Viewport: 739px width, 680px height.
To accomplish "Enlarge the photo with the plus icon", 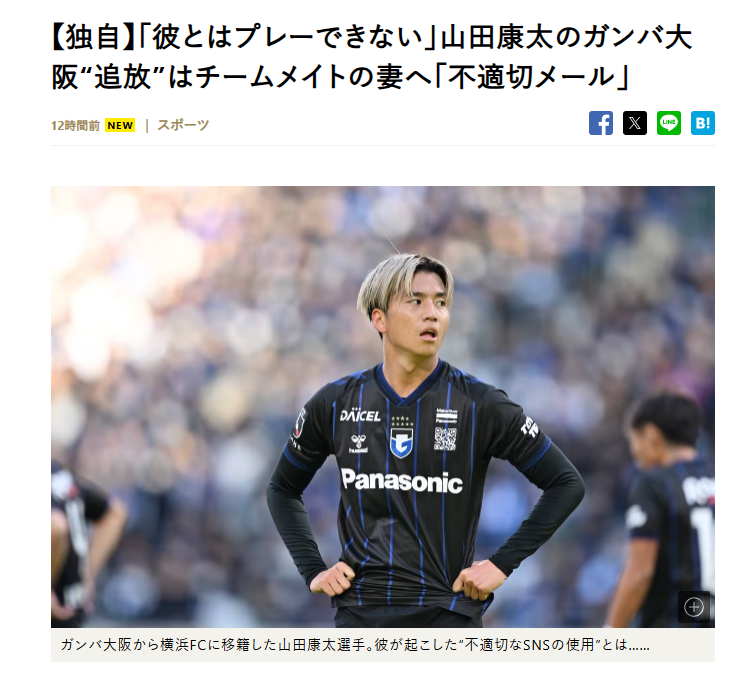I will (694, 607).
